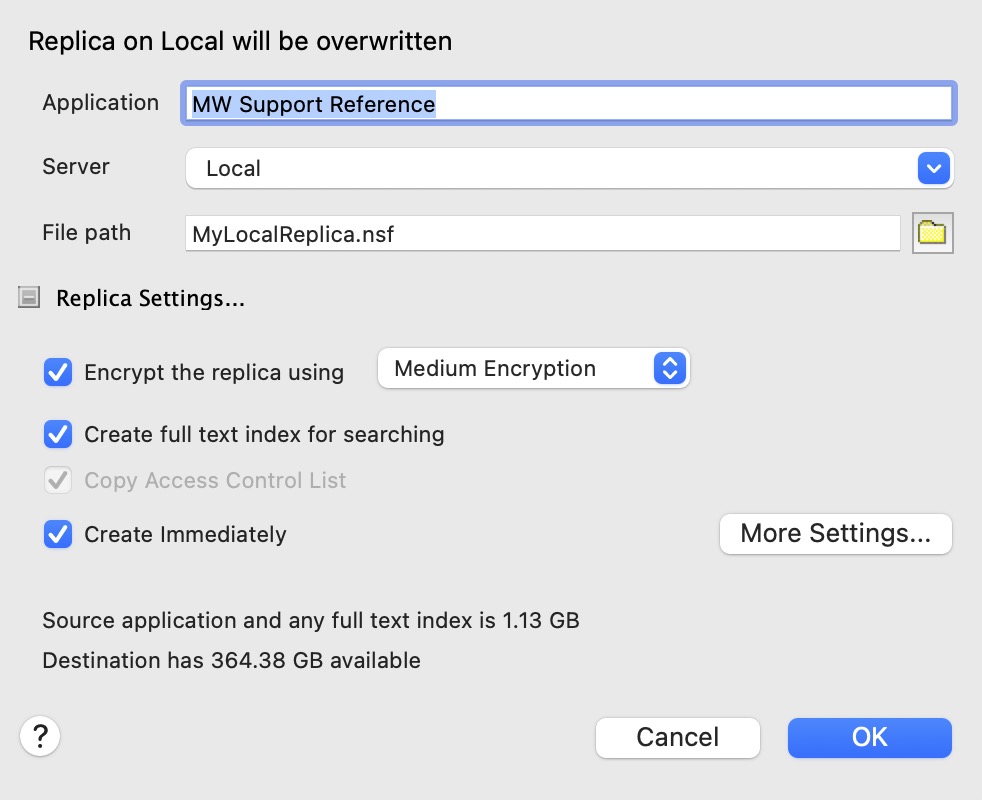Click the help question mark icon
This screenshot has width=982, height=800.
tap(40, 736)
